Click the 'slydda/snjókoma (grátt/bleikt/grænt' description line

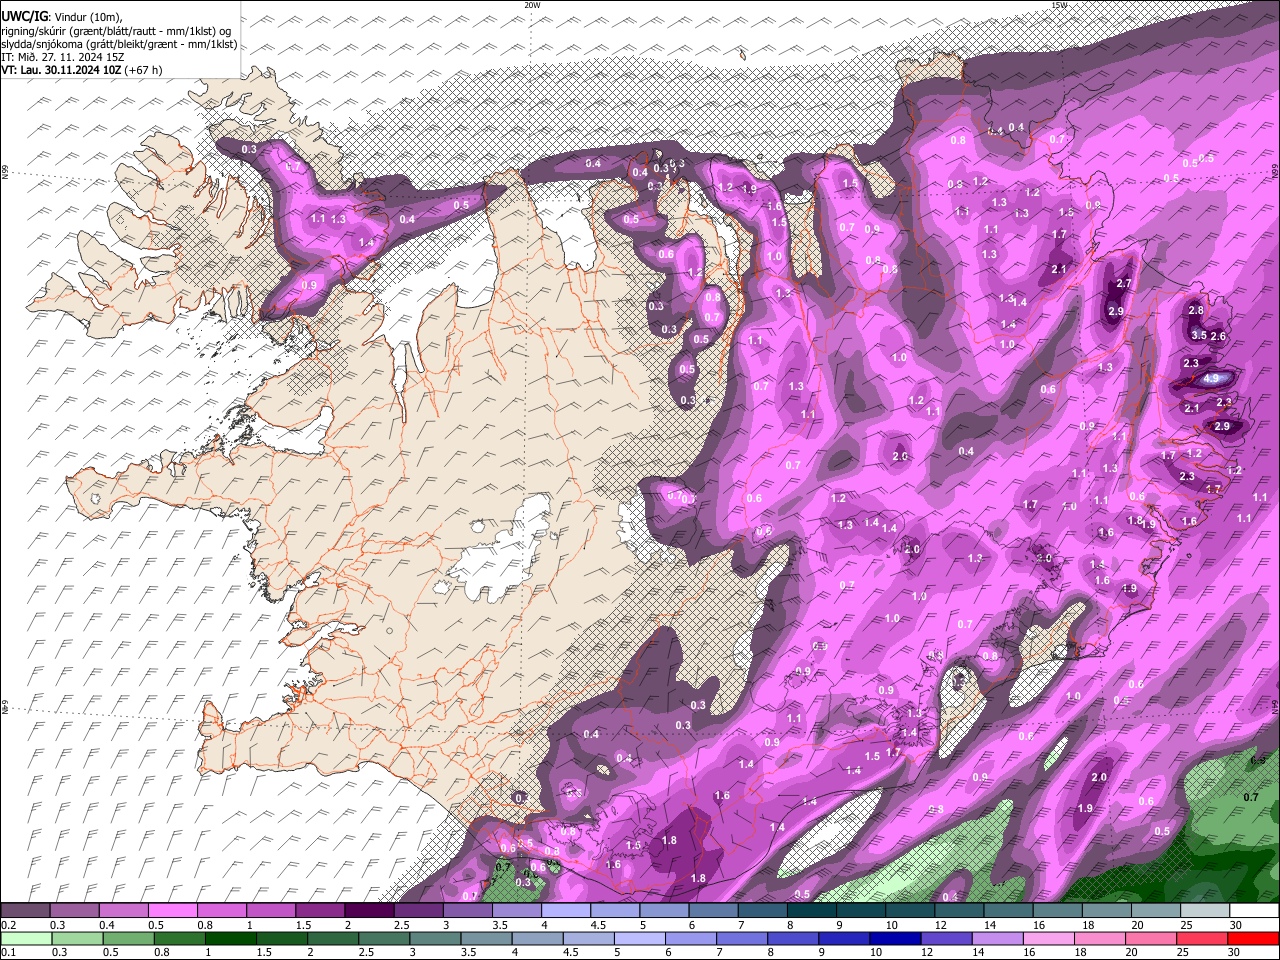click(x=119, y=44)
